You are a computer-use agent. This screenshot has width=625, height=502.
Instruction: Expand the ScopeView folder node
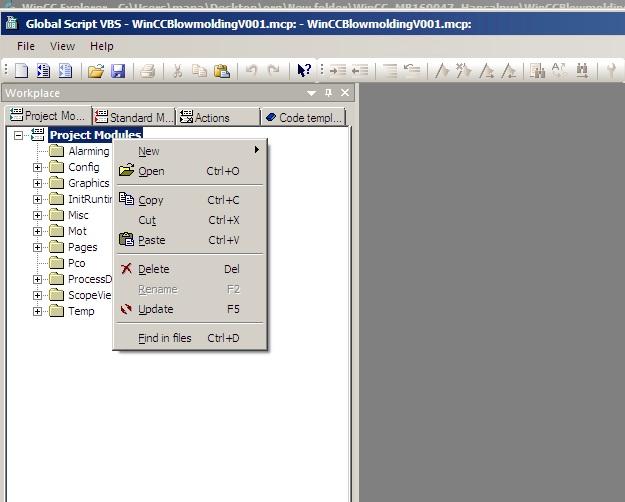37,295
